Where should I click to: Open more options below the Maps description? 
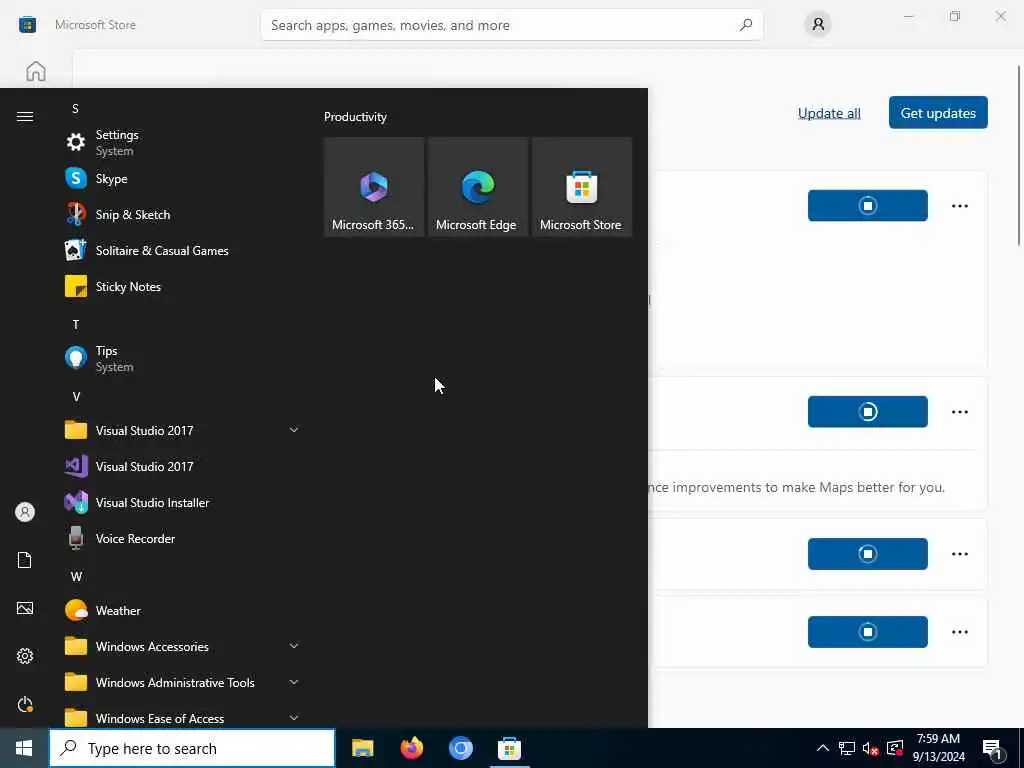(x=959, y=554)
